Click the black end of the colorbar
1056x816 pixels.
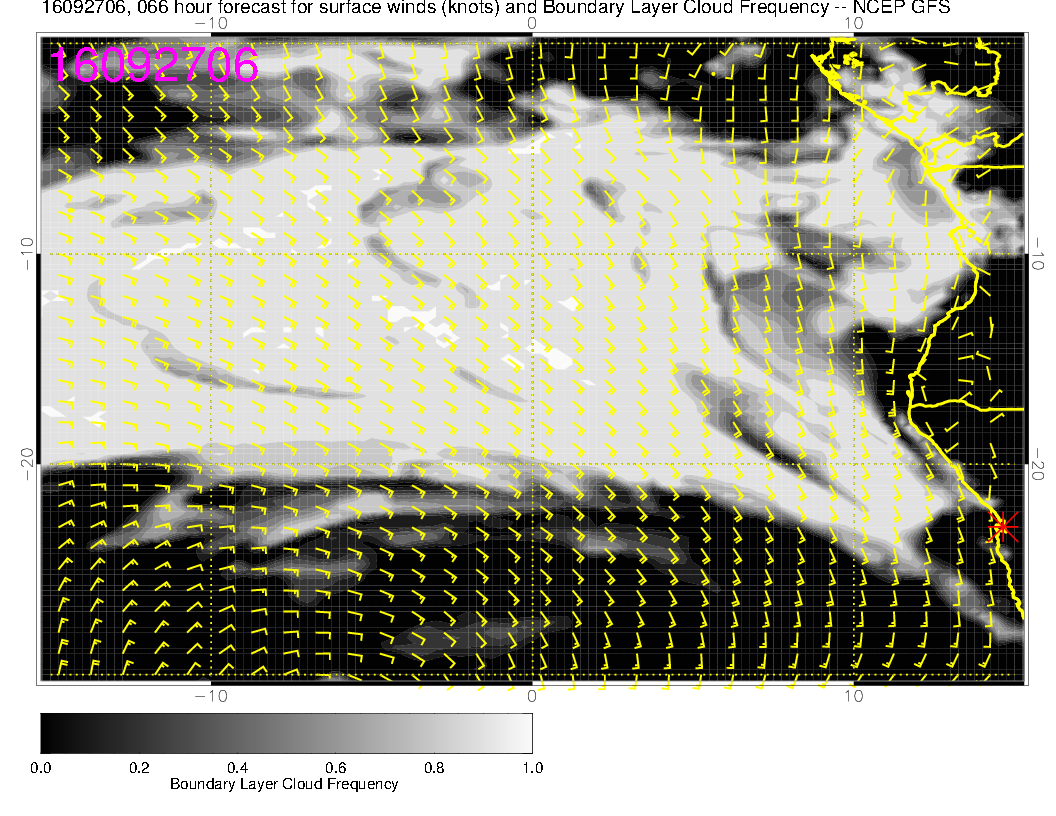47,732
